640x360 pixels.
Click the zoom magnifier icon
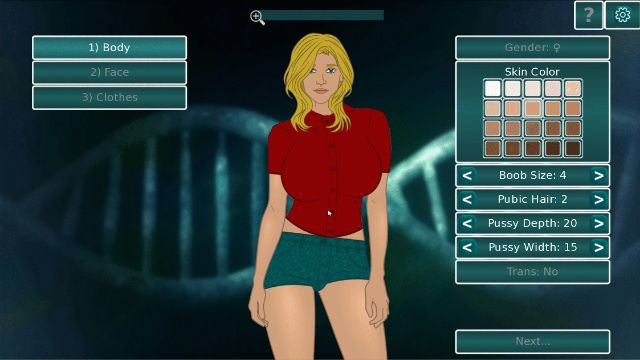257,18
